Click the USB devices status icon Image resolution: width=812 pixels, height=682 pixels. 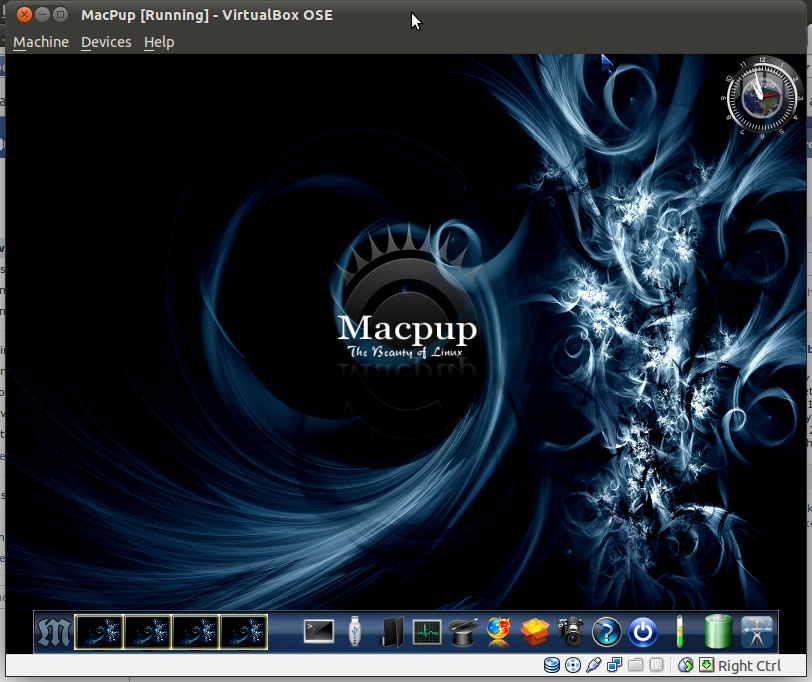pos(593,665)
